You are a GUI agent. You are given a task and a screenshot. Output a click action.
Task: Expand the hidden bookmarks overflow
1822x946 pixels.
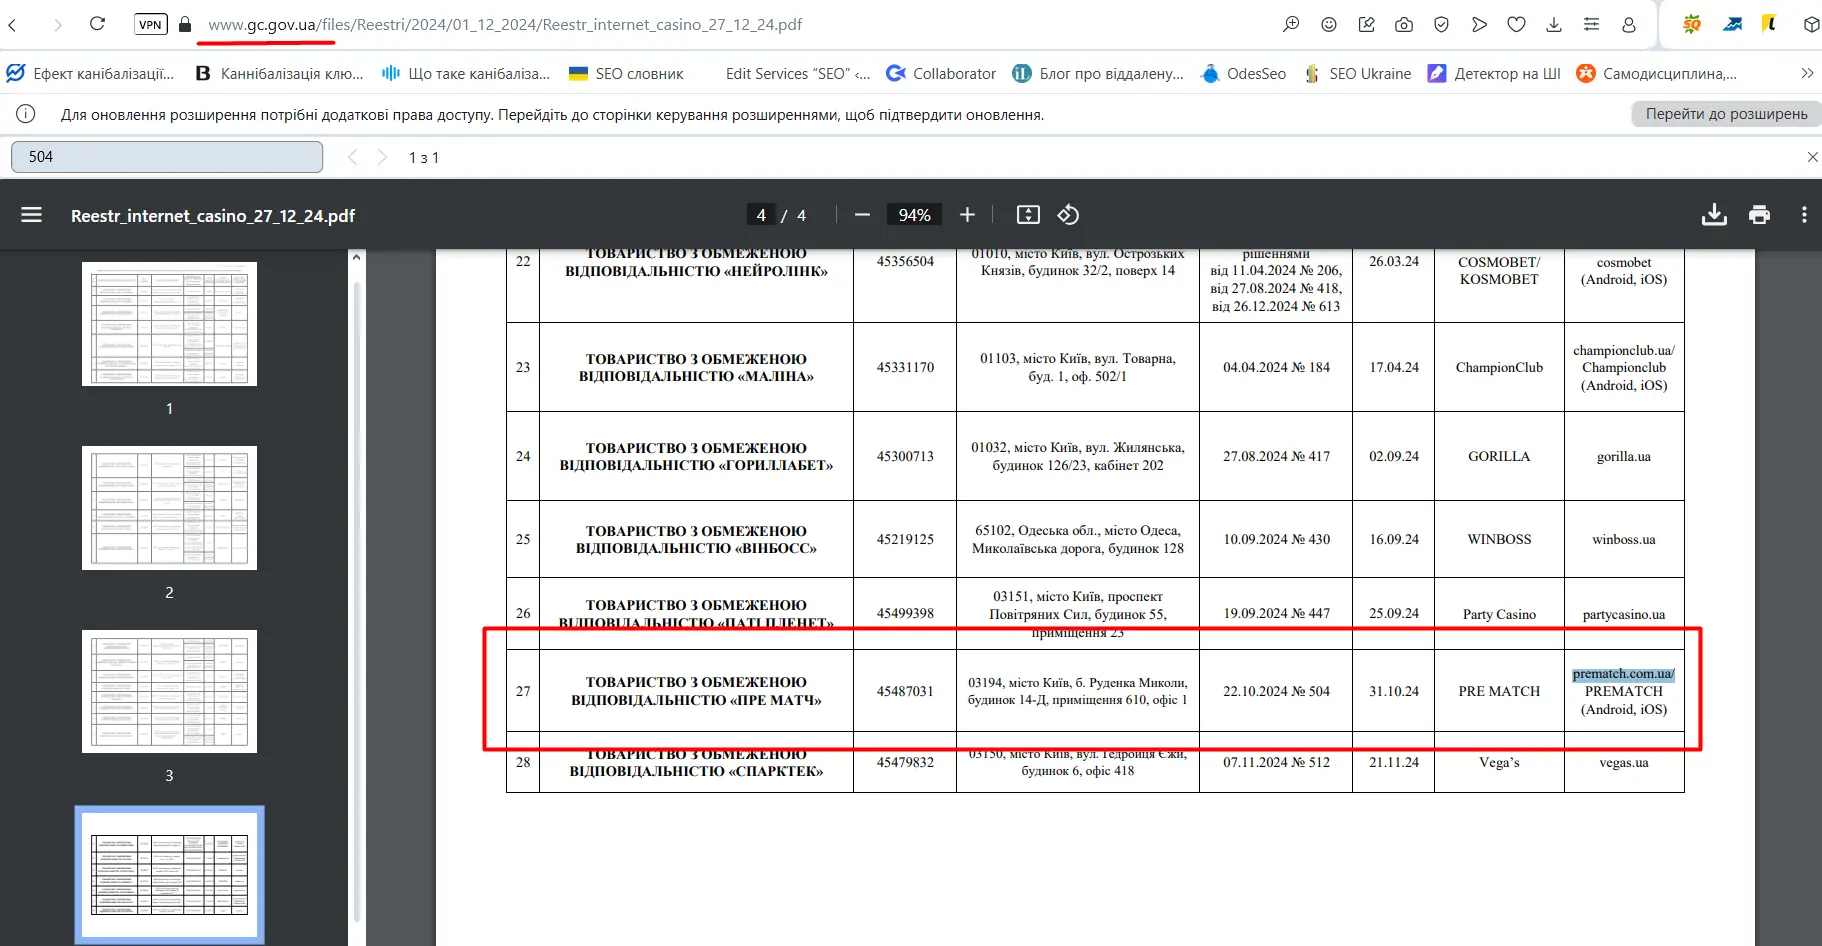tap(1807, 73)
